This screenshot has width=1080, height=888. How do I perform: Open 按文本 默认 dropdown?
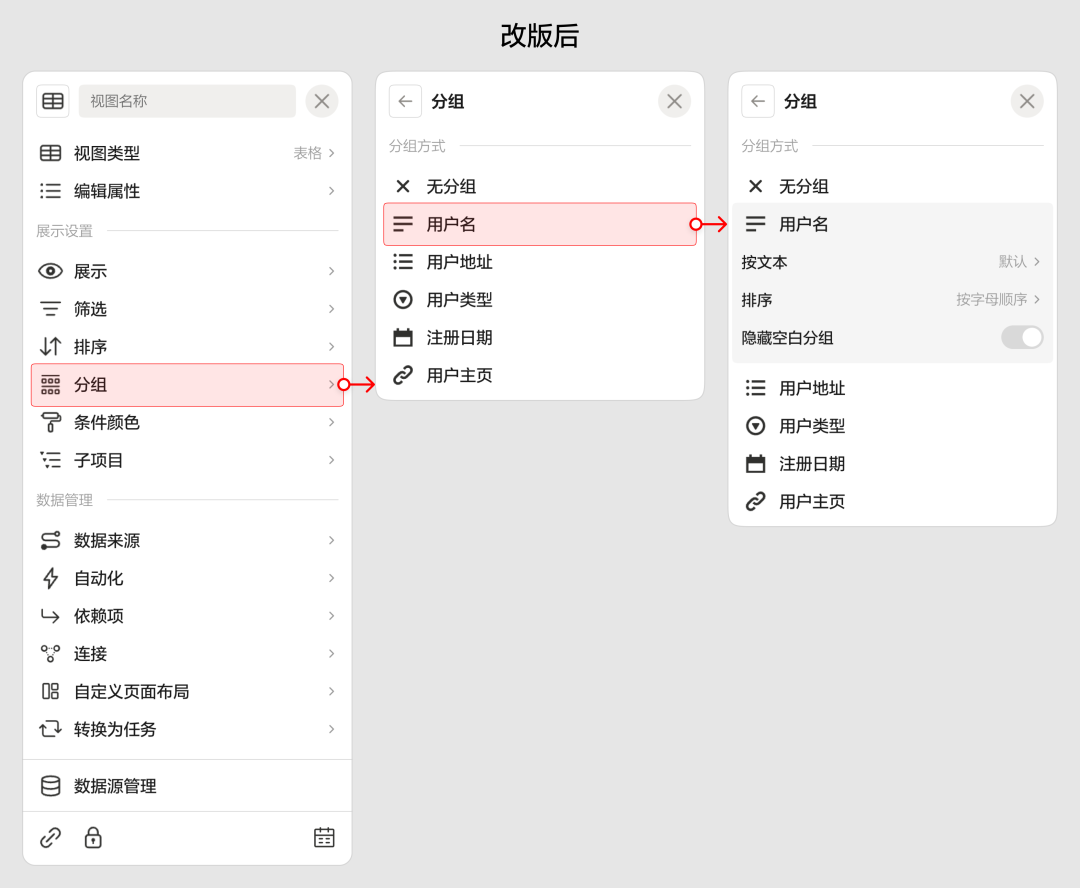[x=1018, y=262]
